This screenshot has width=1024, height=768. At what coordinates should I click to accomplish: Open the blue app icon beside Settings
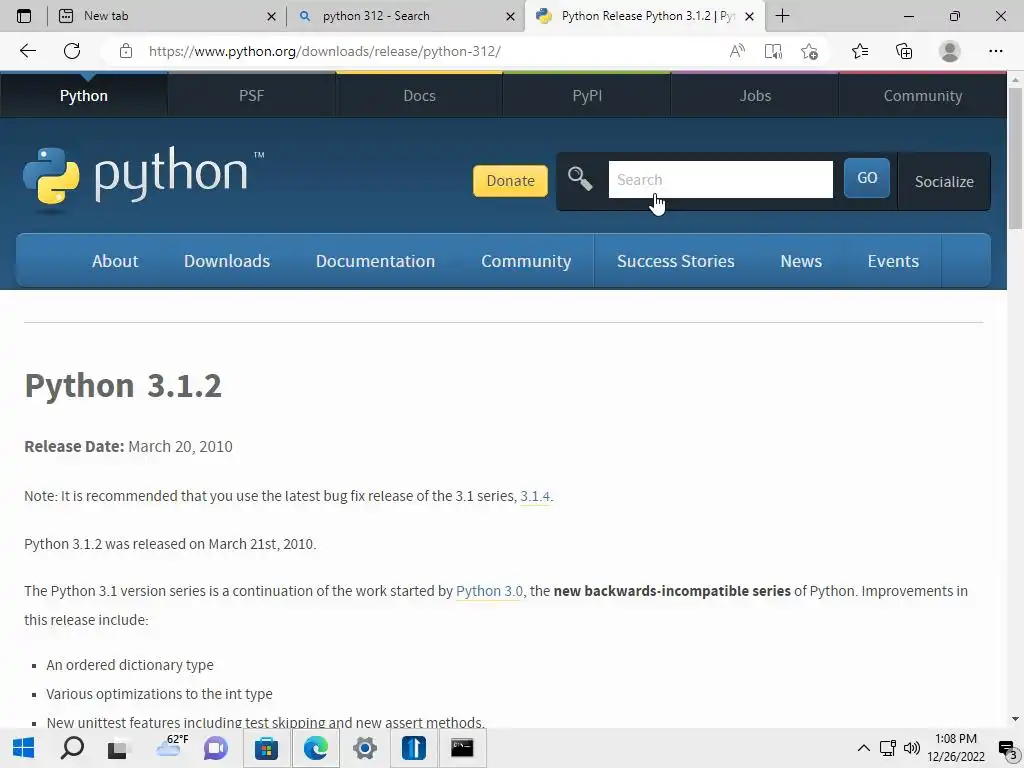413,748
